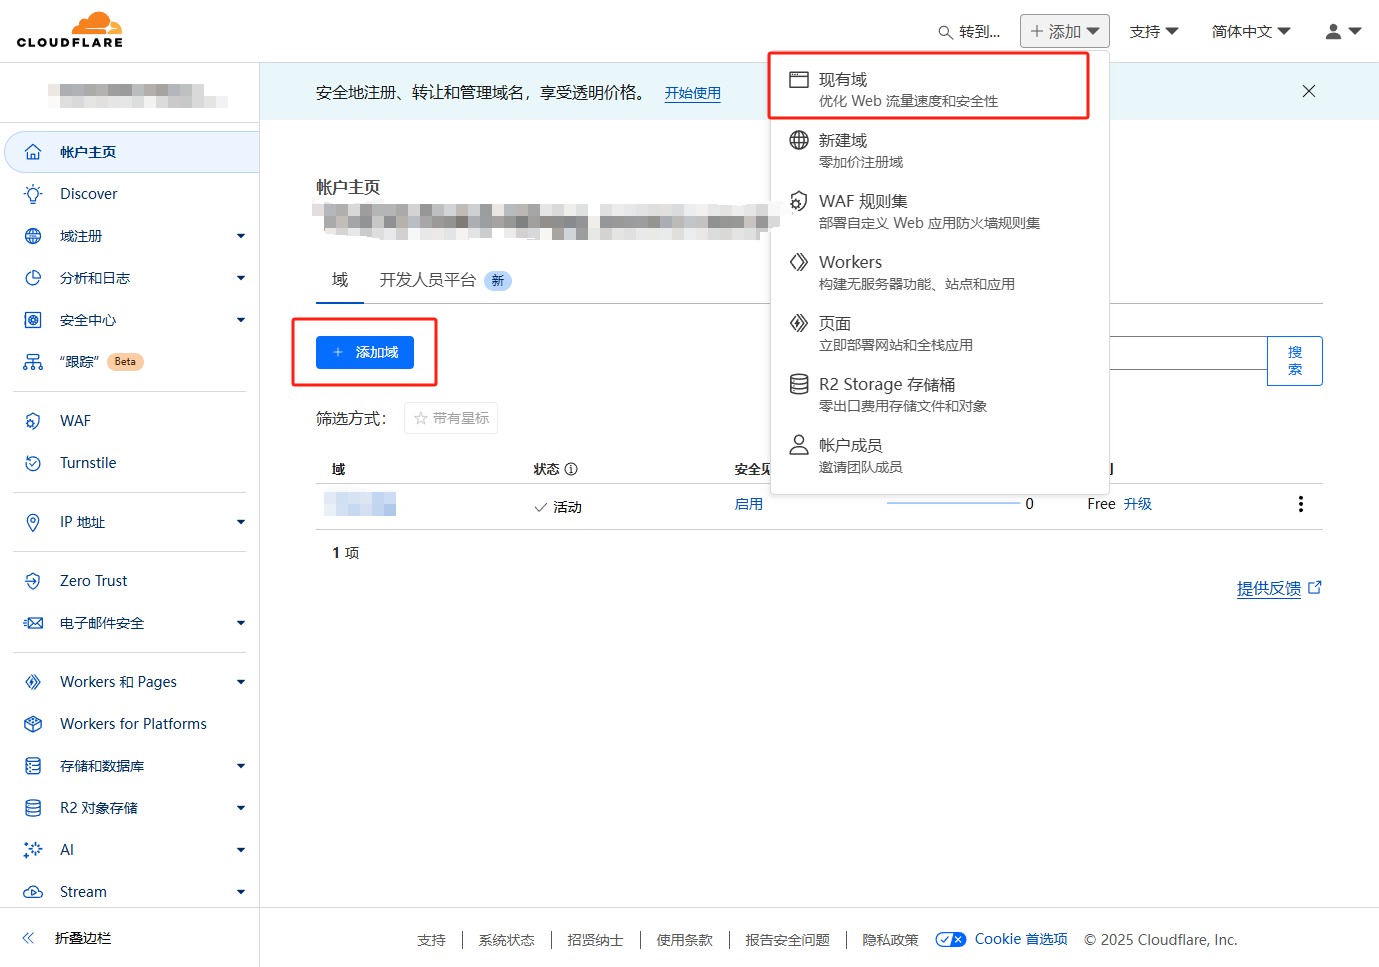Collapse sidebar using double-chevron icon
Viewport: 1379px width, 967px height.
(28, 938)
